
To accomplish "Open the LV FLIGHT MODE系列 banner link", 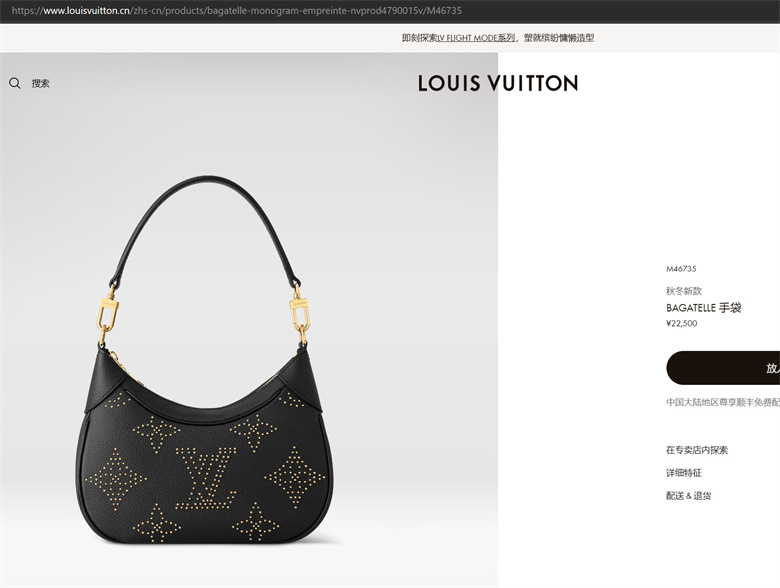I will (x=476, y=38).
